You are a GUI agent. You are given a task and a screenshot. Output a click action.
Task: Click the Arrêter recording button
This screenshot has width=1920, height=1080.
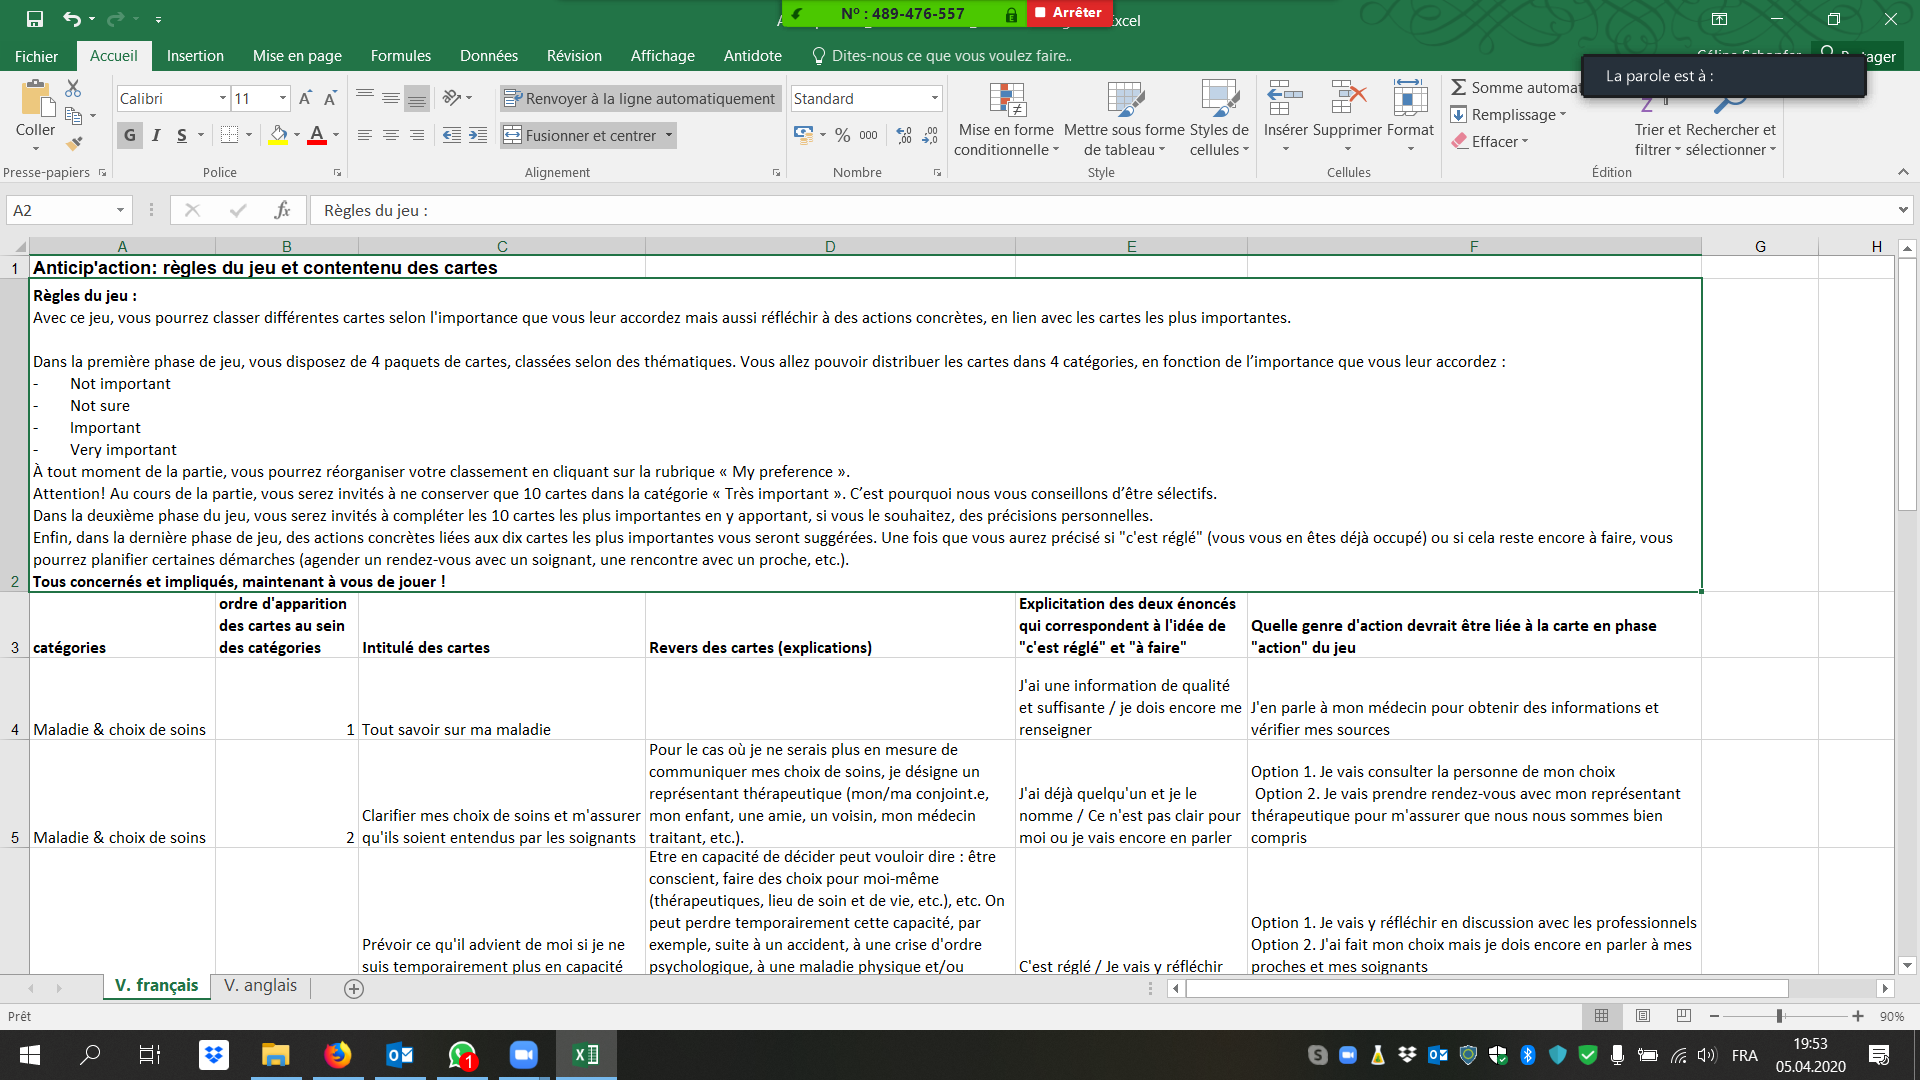[x=1068, y=13]
